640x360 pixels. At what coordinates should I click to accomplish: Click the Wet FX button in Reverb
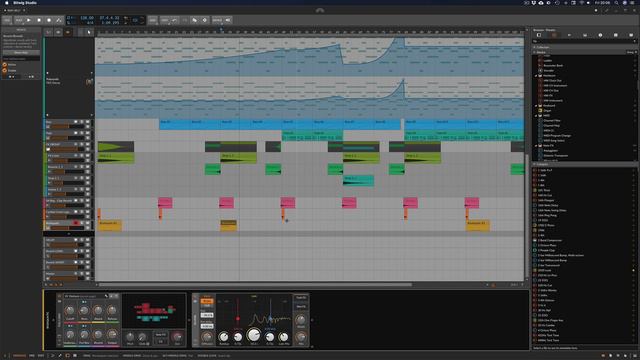click(x=301, y=307)
